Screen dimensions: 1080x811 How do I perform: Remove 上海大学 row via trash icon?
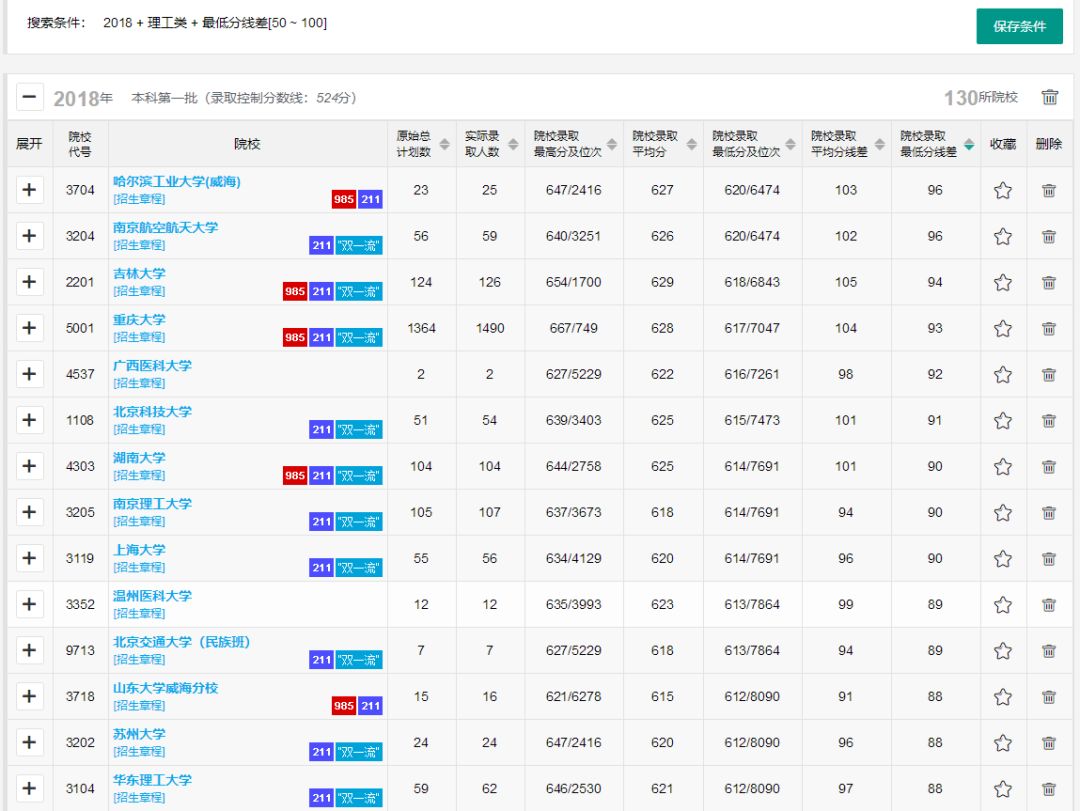click(1049, 559)
